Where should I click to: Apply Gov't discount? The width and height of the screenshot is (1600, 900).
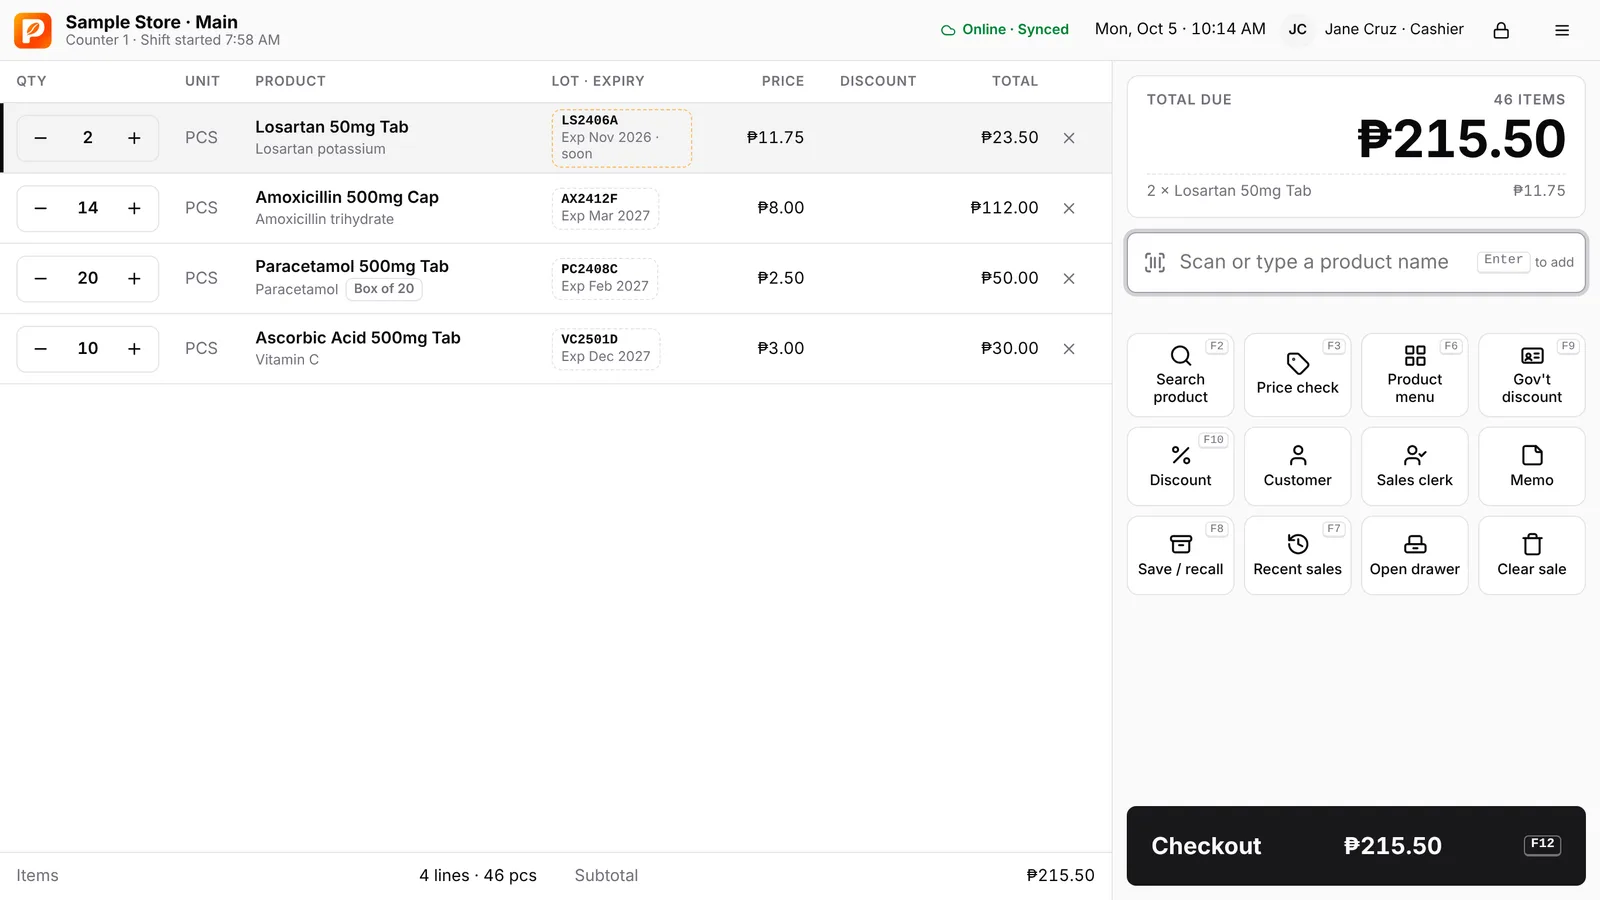(x=1531, y=375)
